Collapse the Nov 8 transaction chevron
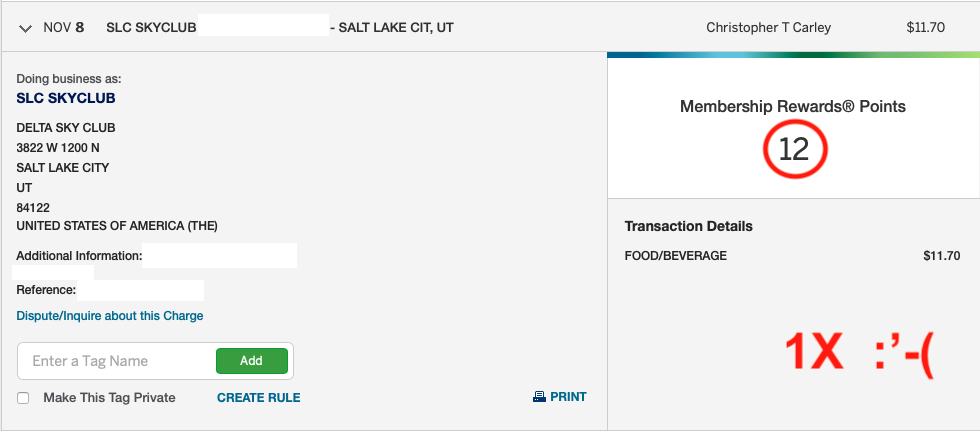The image size is (980, 431). [26, 28]
